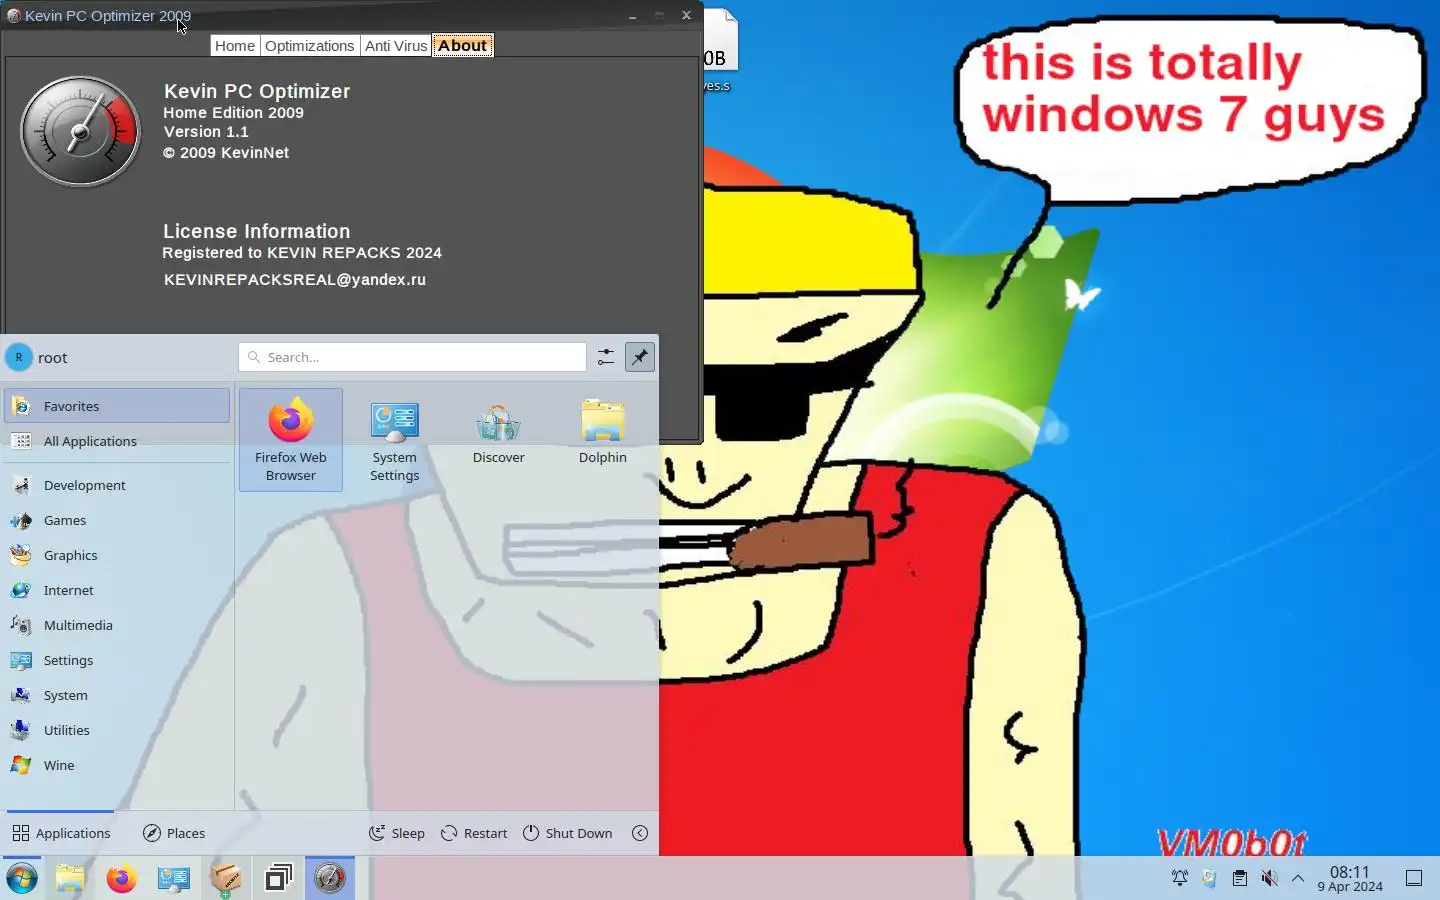Select All Applications category
1440x900 pixels.
coord(117,441)
